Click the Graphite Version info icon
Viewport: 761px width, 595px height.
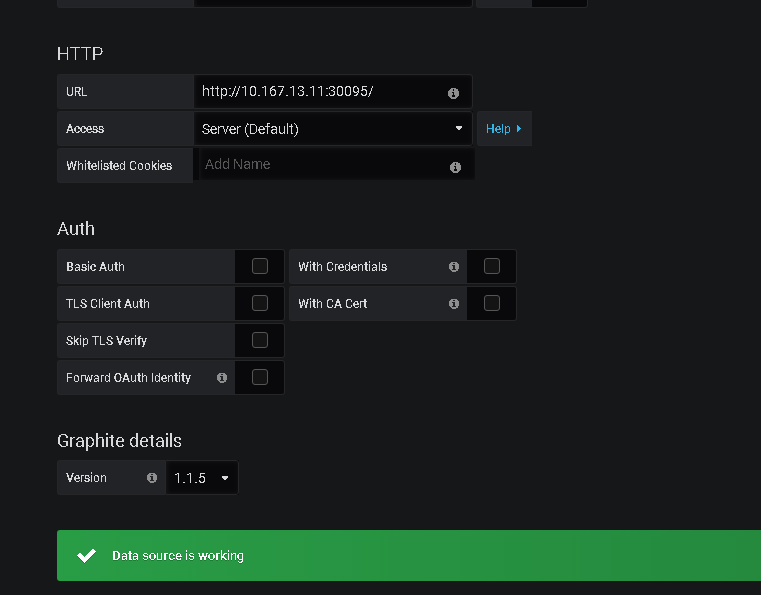(x=152, y=478)
